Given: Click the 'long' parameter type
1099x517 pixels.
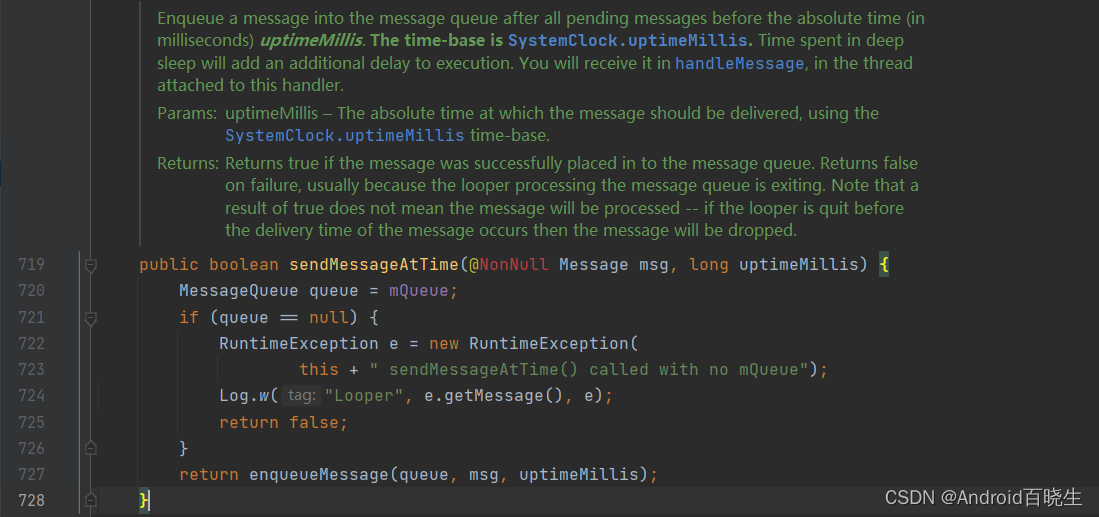Looking at the screenshot, I should [709, 265].
